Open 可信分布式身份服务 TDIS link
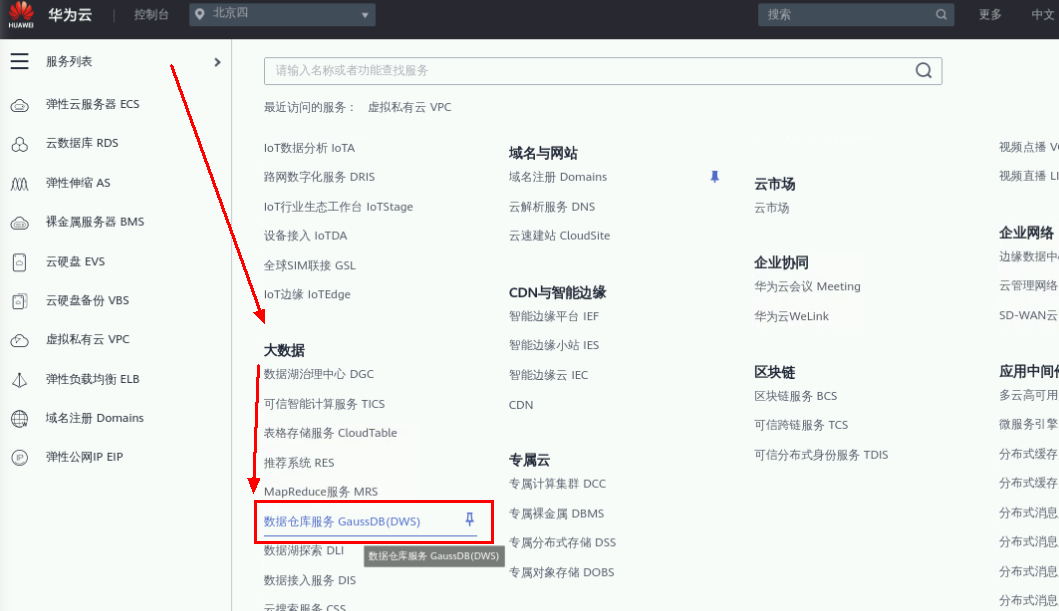This screenshot has width=1059, height=611. point(821,454)
